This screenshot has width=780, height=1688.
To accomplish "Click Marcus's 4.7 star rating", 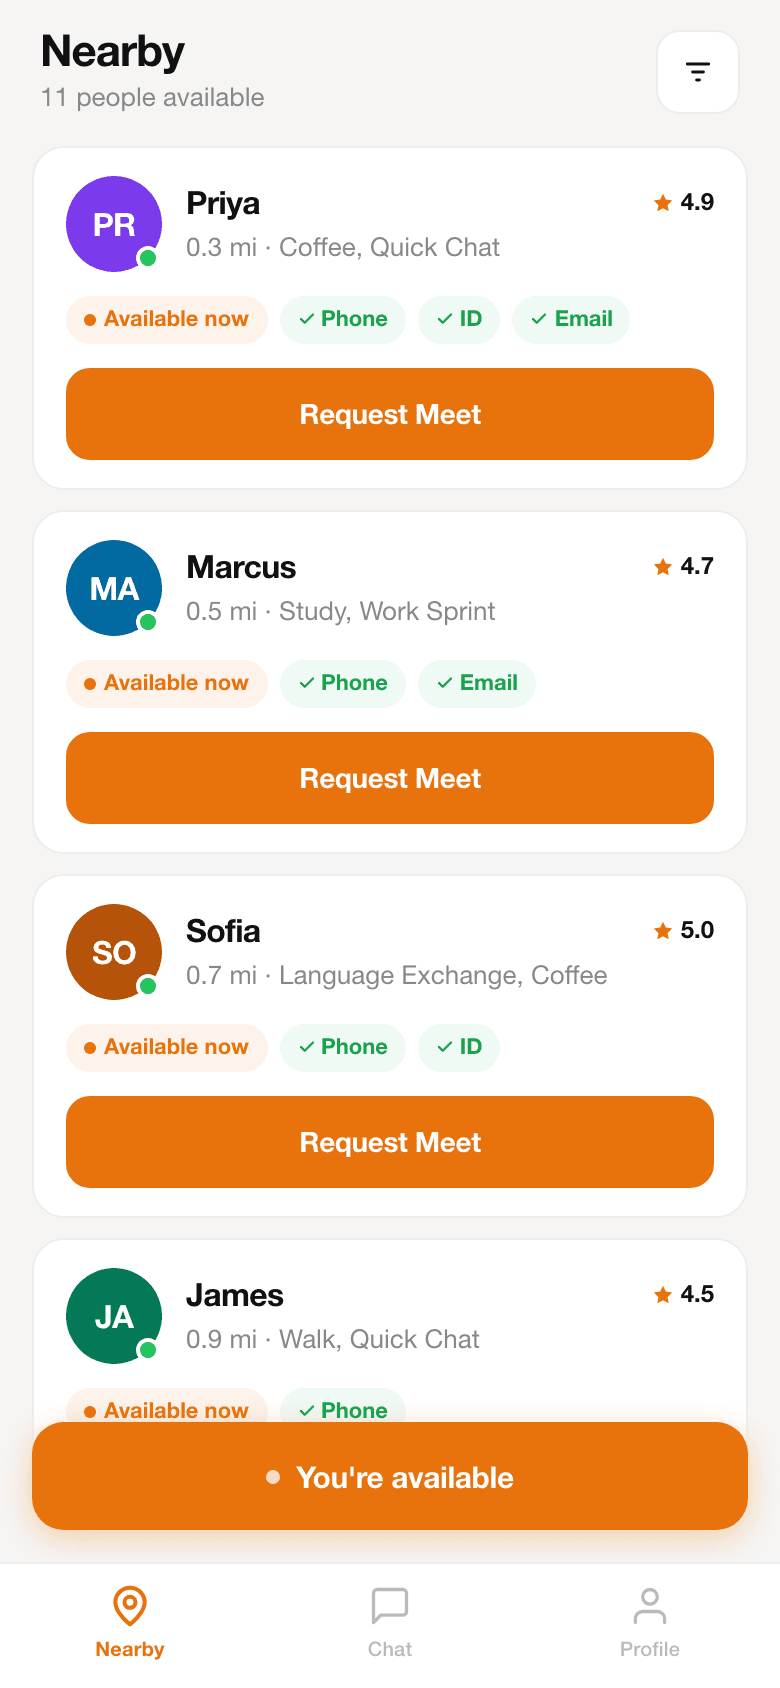I will point(684,567).
